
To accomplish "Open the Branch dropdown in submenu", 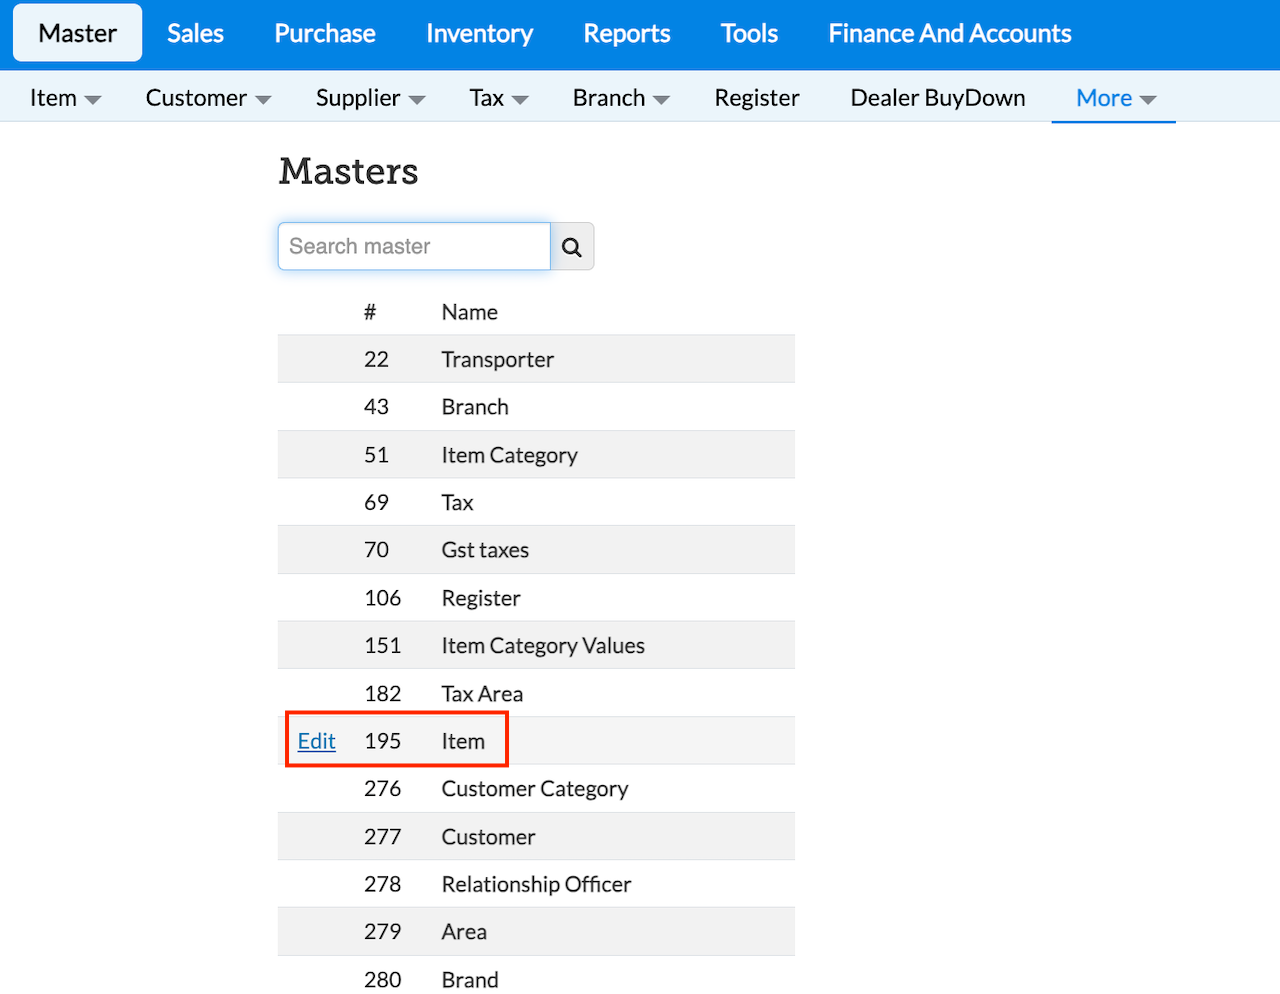I will click(620, 98).
